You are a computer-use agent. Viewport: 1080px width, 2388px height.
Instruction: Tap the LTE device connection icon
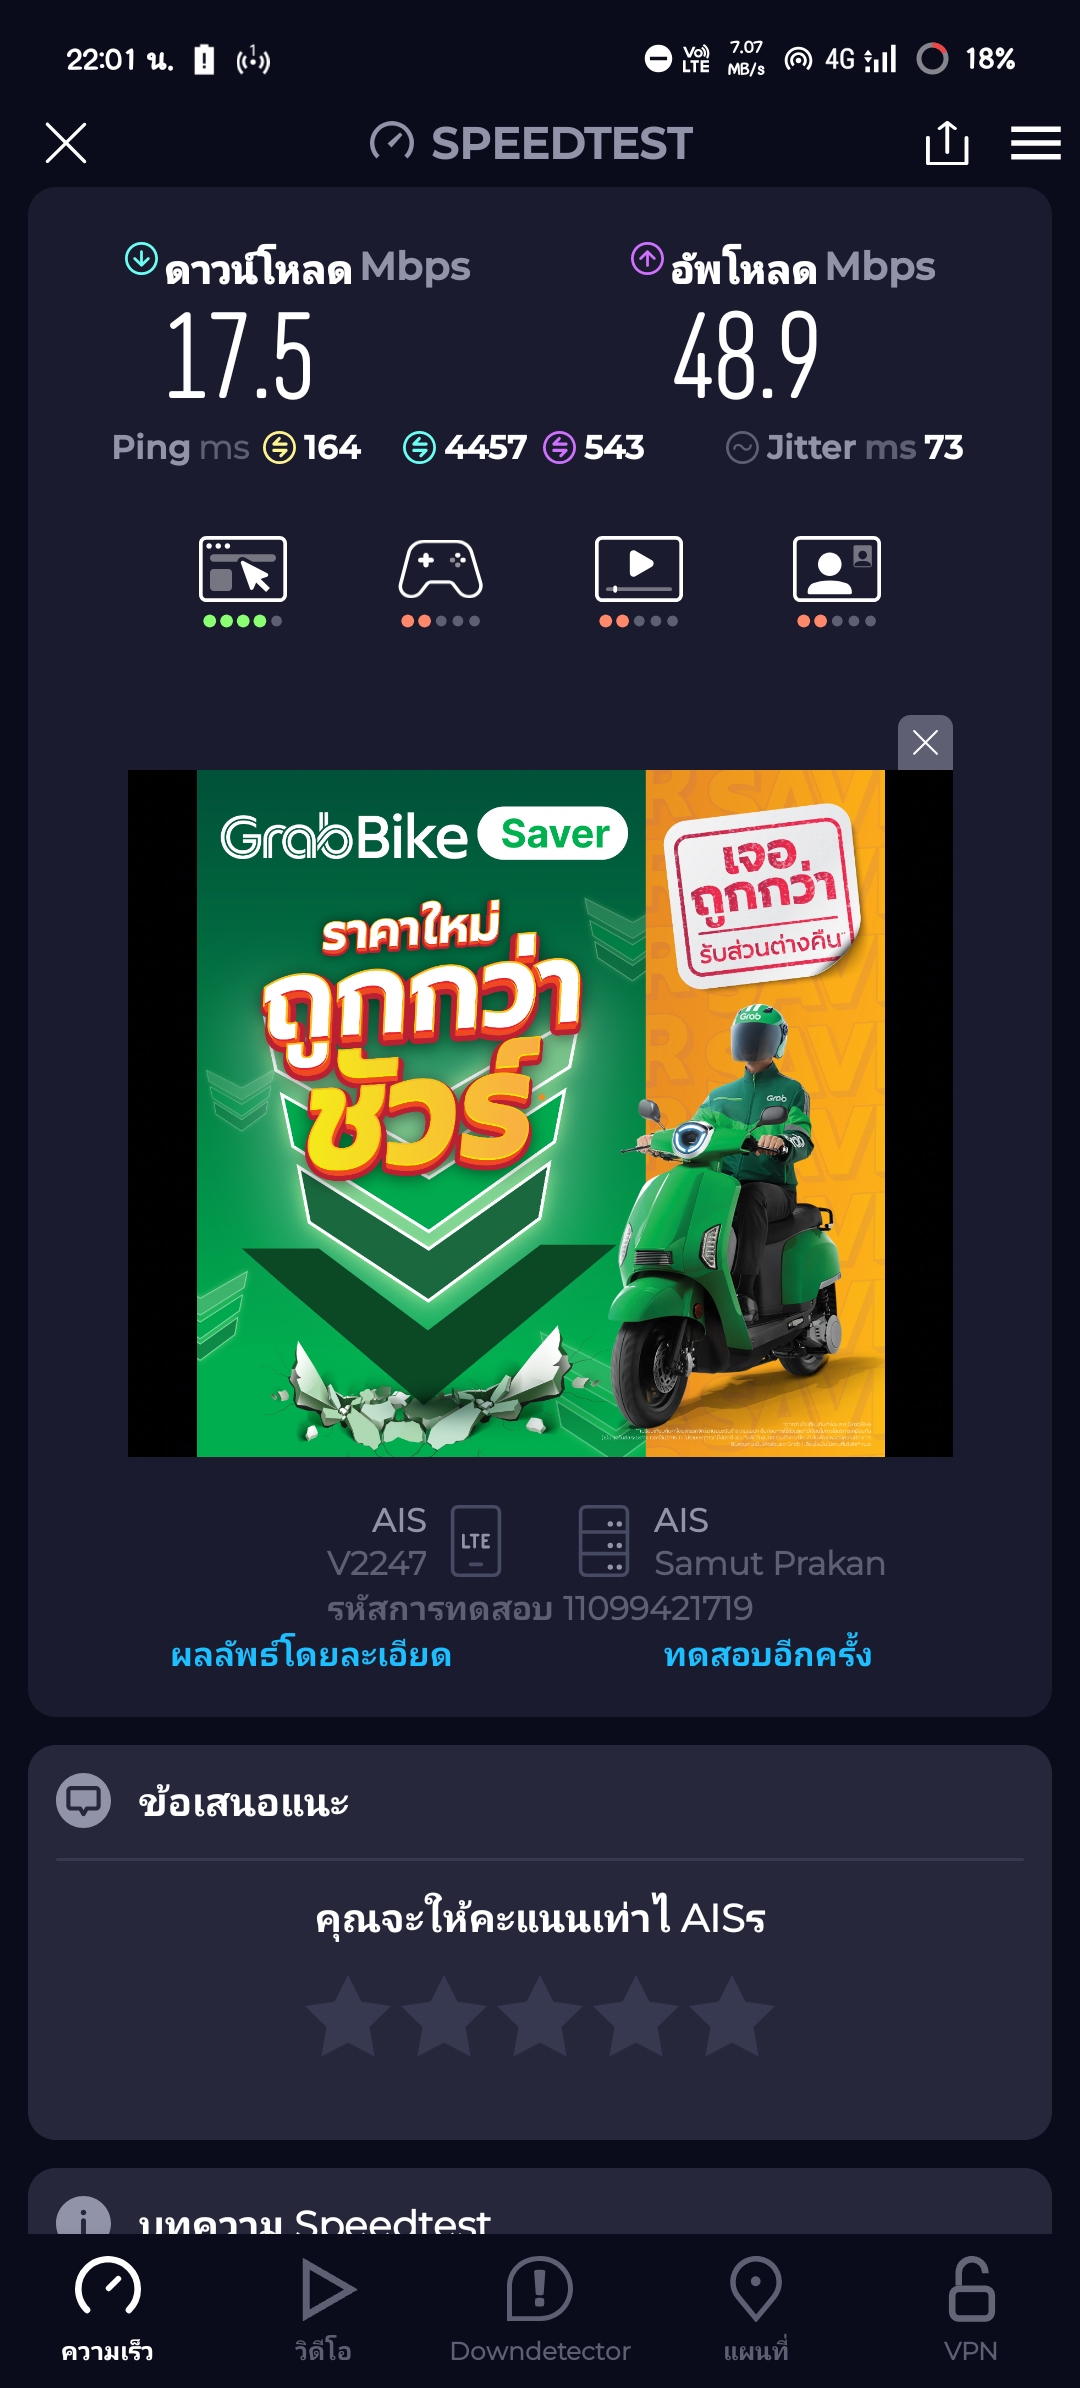click(476, 1541)
